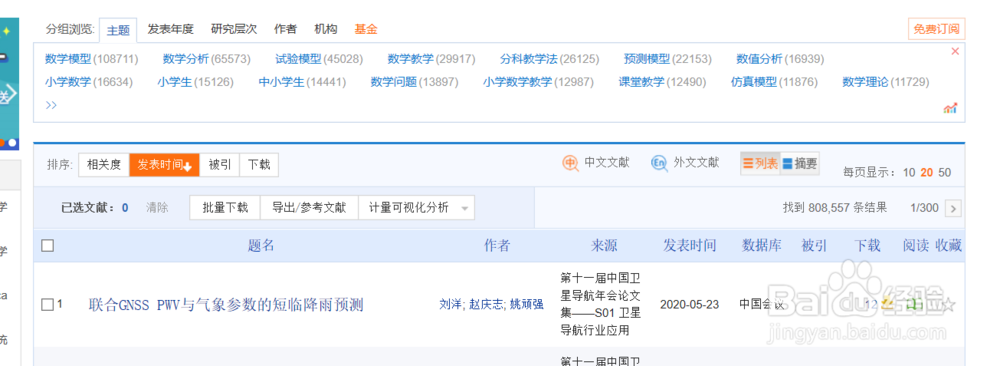The height and width of the screenshot is (366, 1000).
Task: Open author 赵庆志 profile
Action: pos(485,305)
